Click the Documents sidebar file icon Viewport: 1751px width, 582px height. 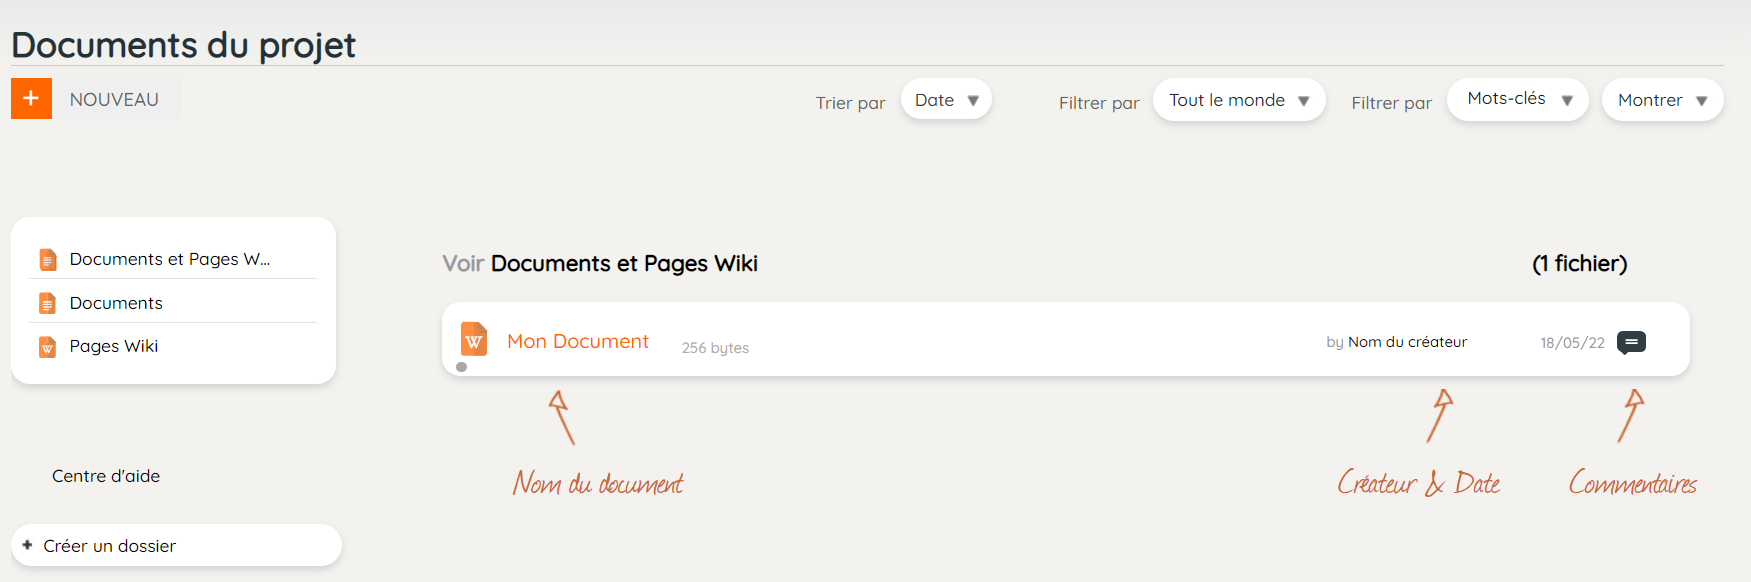[x=47, y=303]
